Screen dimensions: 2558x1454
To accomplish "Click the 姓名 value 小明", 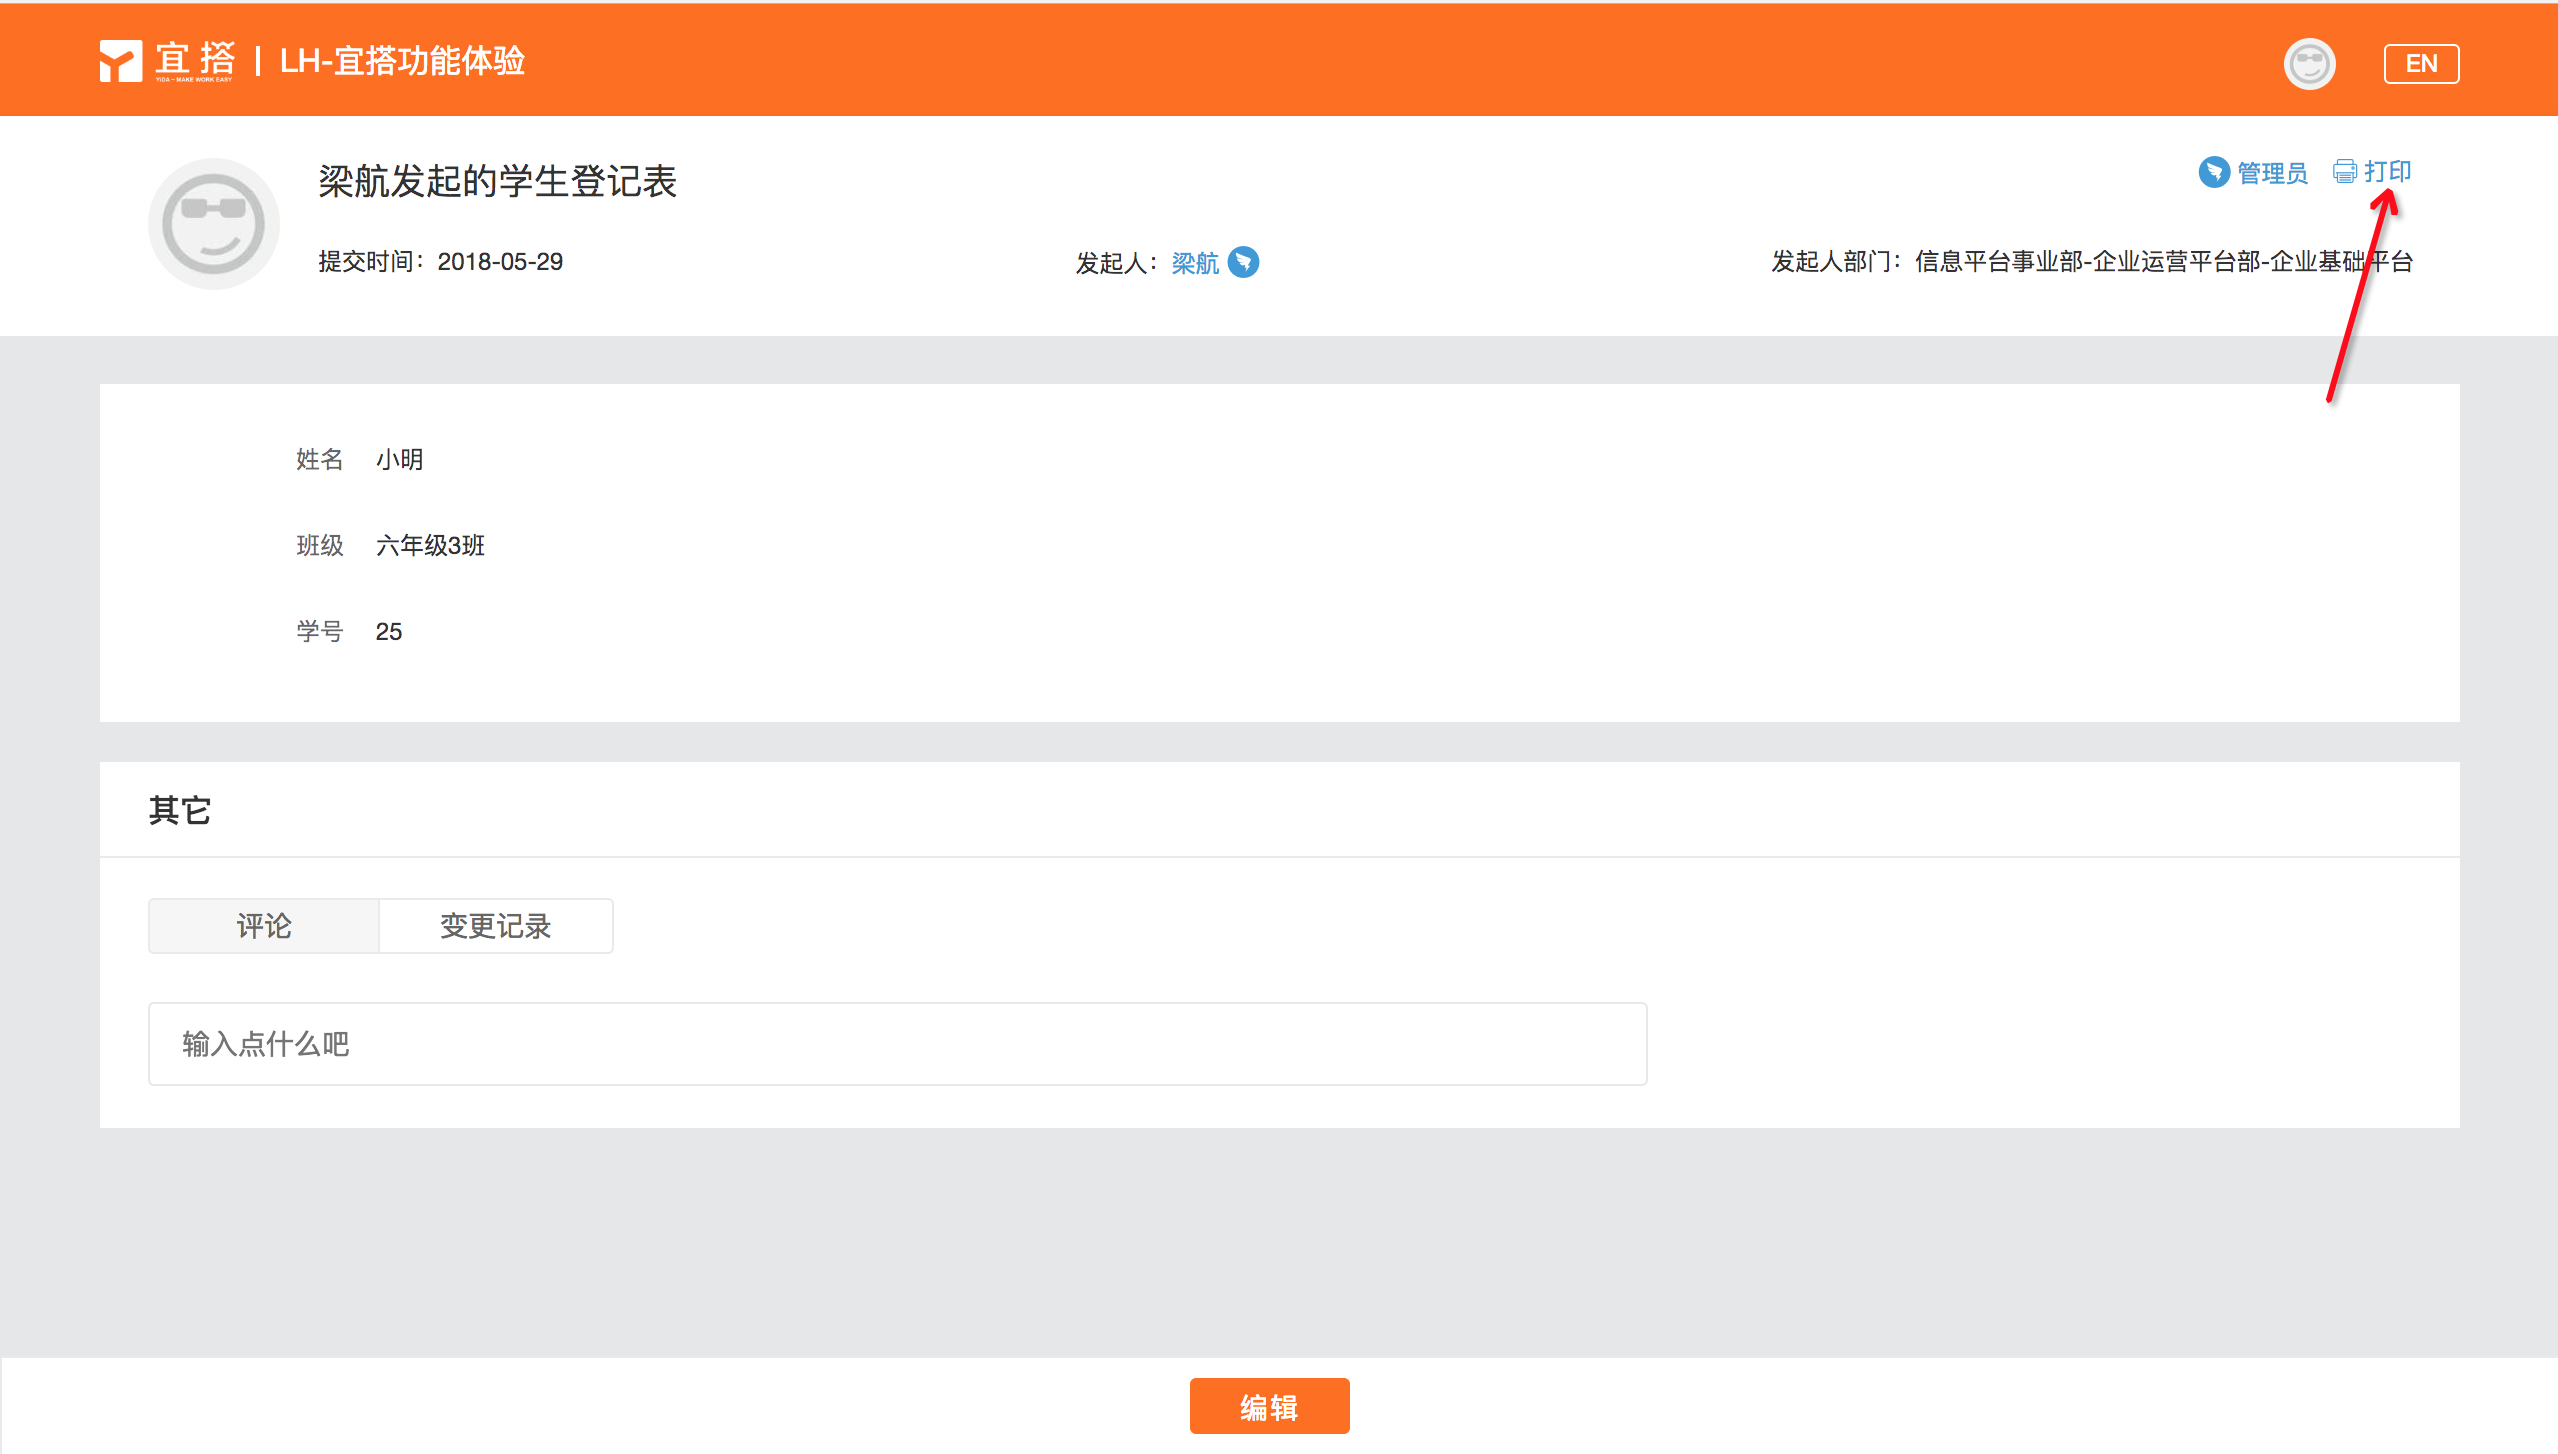I will point(399,459).
